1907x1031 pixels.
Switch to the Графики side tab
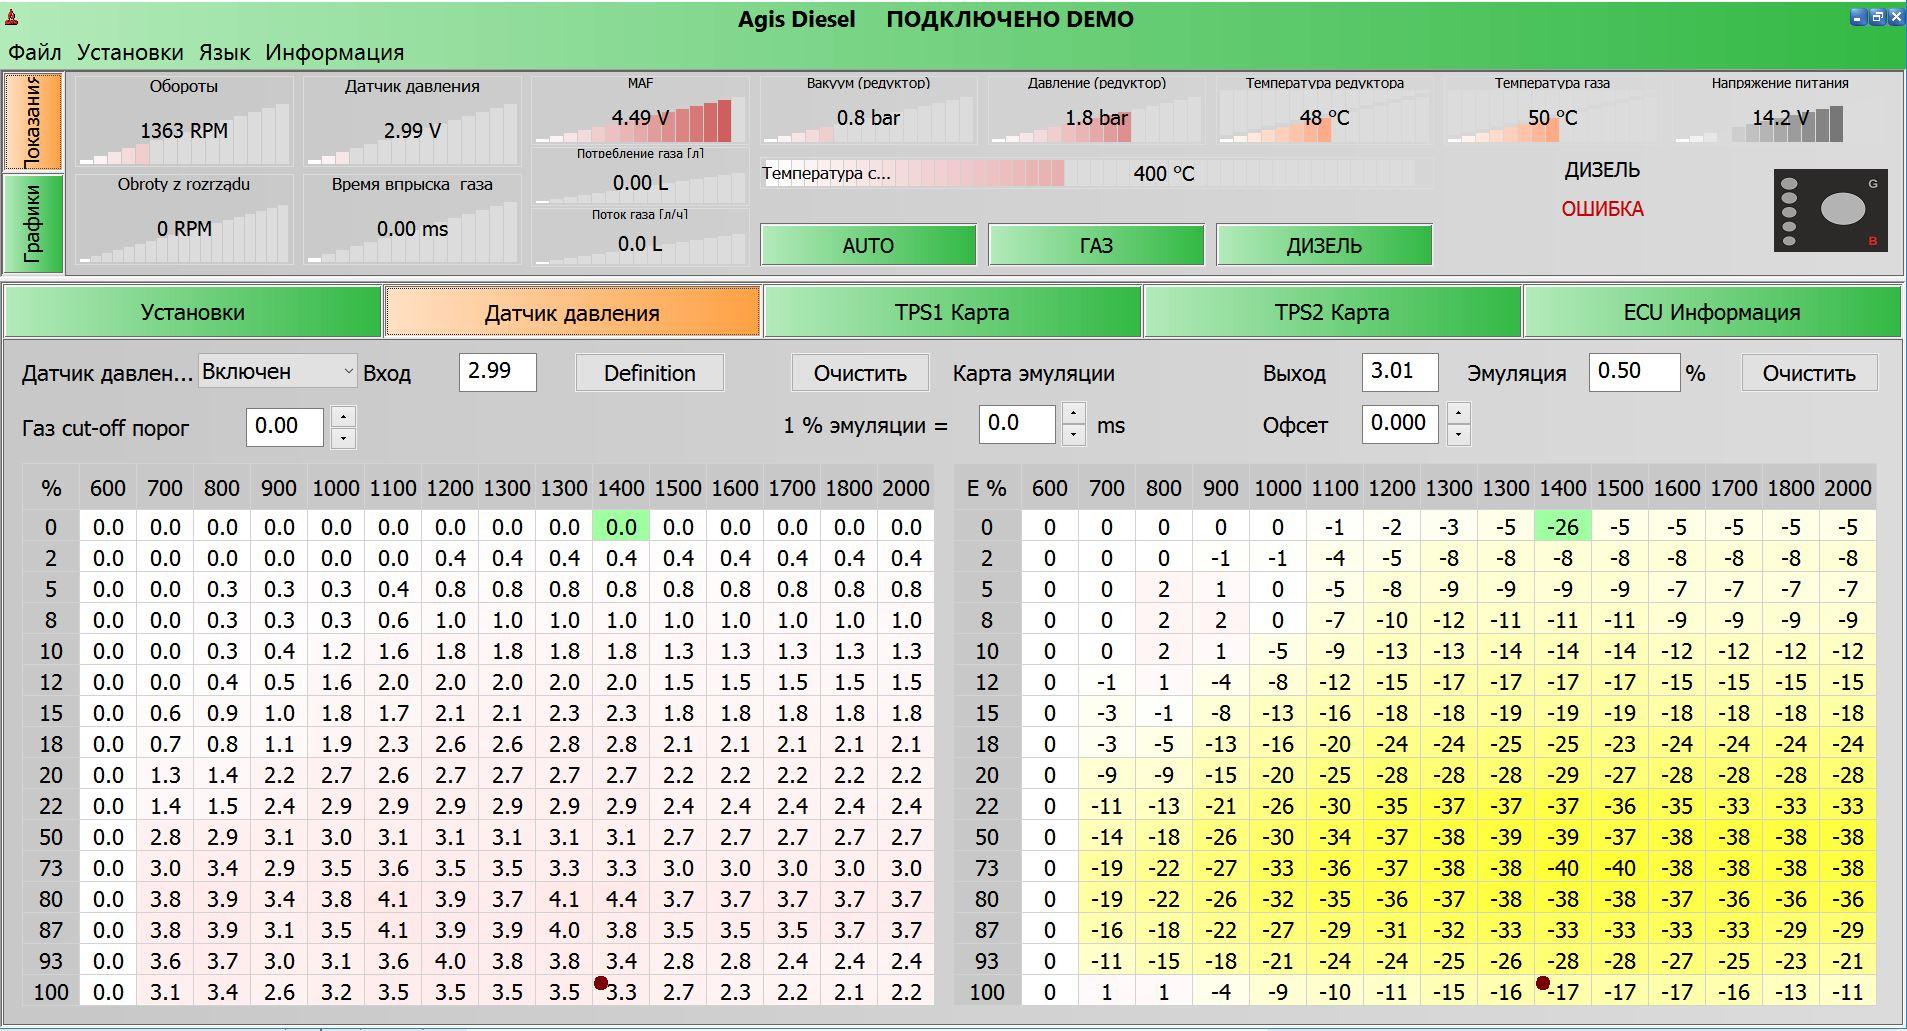[x=33, y=223]
